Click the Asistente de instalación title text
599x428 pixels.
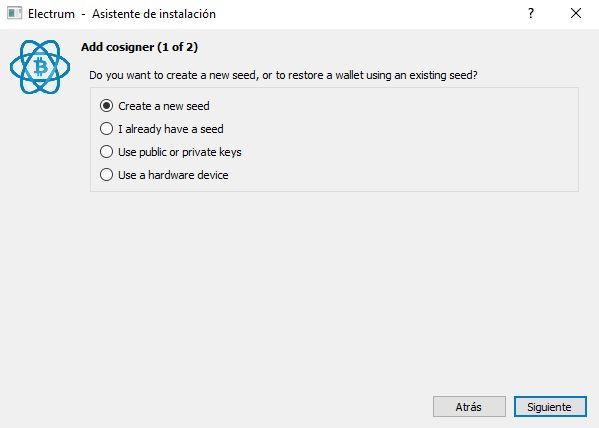coord(154,14)
